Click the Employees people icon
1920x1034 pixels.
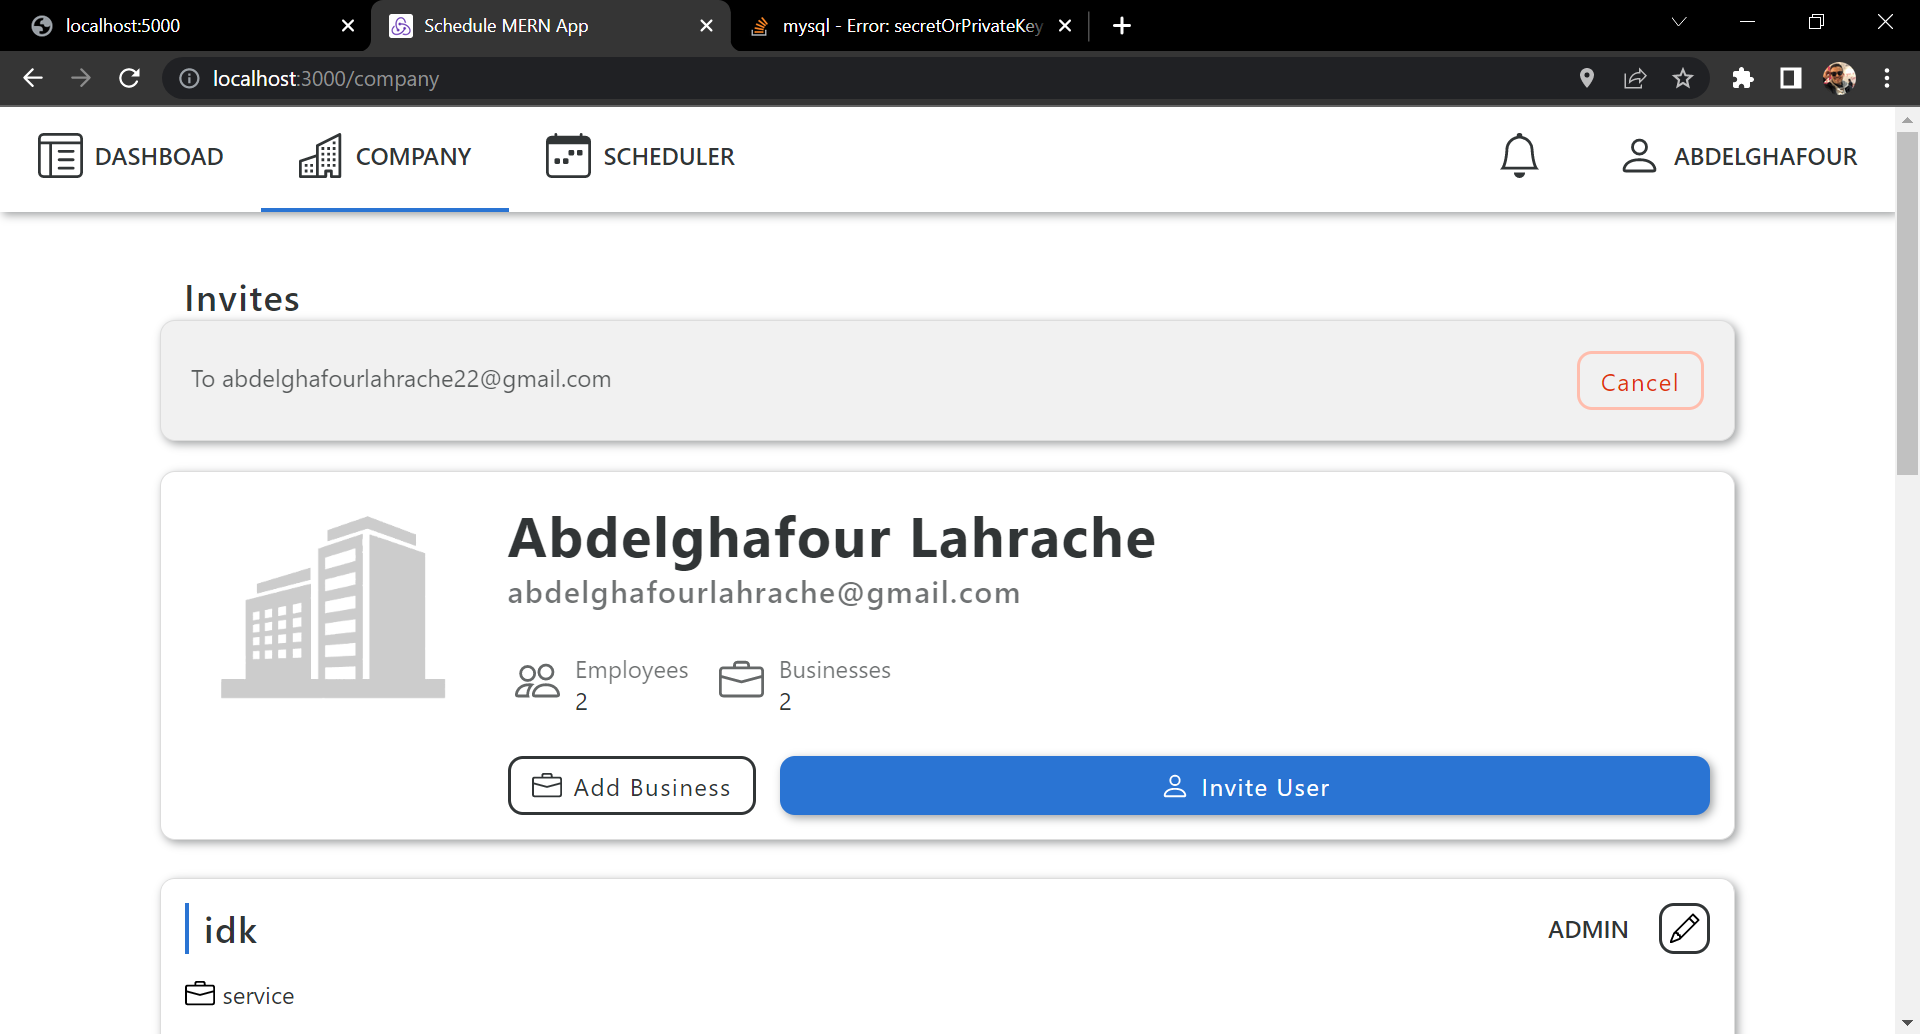(537, 682)
